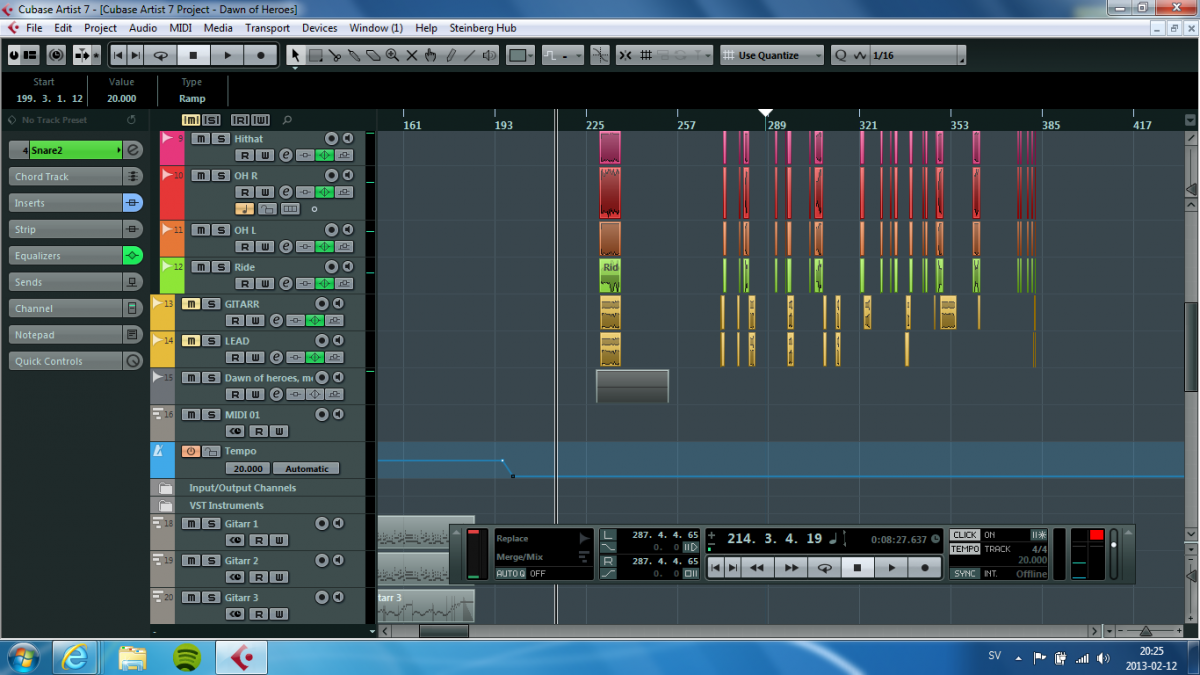Open Spotify from the Windows taskbar
This screenshot has width=1200, height=675.
[x=187, y=657]
